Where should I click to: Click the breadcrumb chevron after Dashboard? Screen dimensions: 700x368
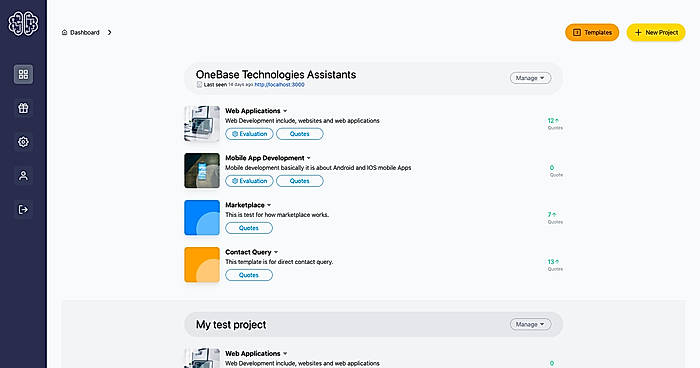[x=109, y=32]
